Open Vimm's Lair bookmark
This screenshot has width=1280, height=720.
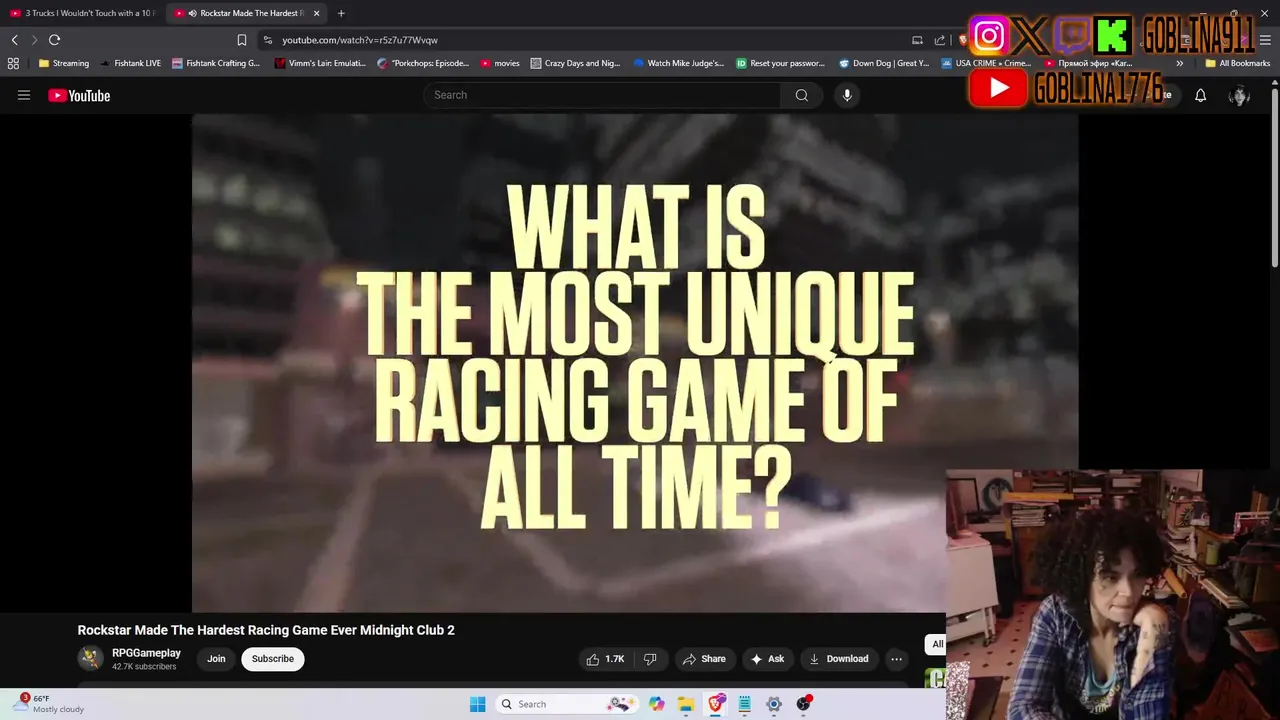[322, 63]
